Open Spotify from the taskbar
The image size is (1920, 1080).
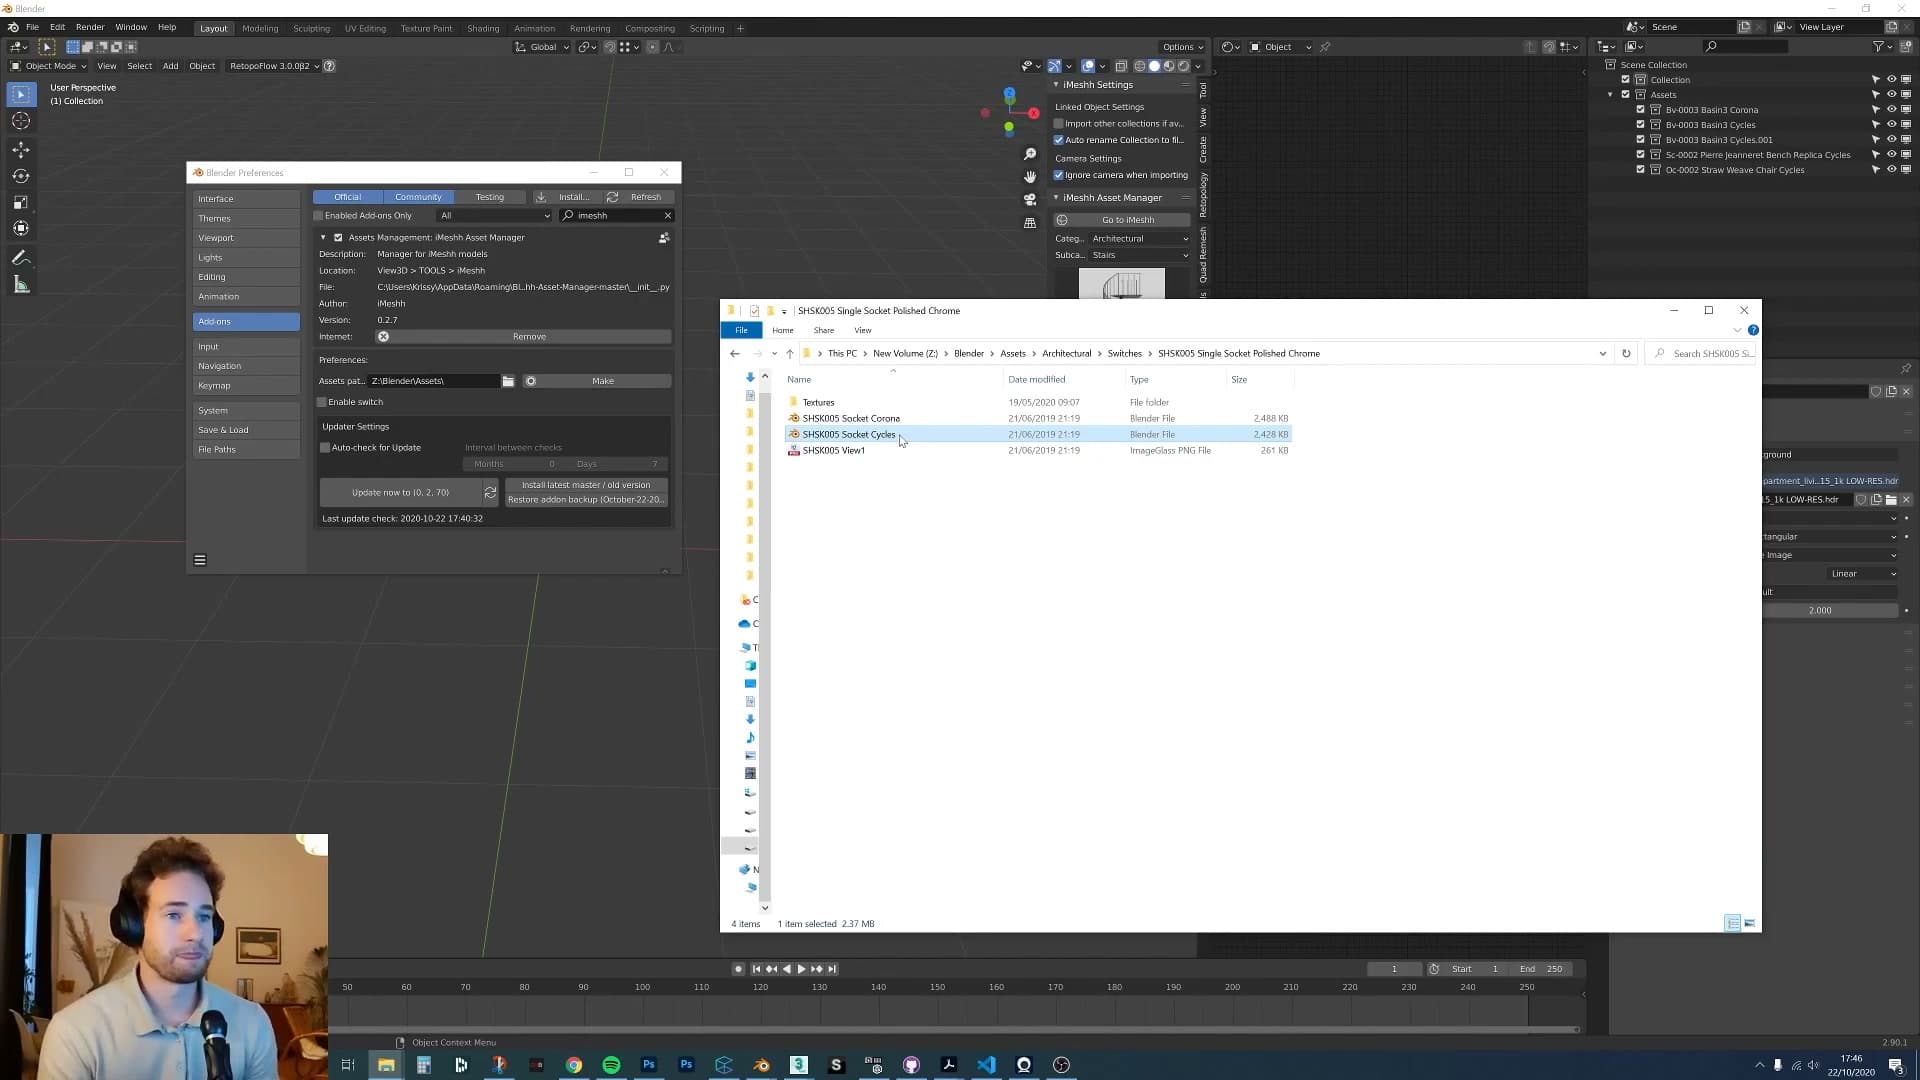click(x=611, y=1065)
